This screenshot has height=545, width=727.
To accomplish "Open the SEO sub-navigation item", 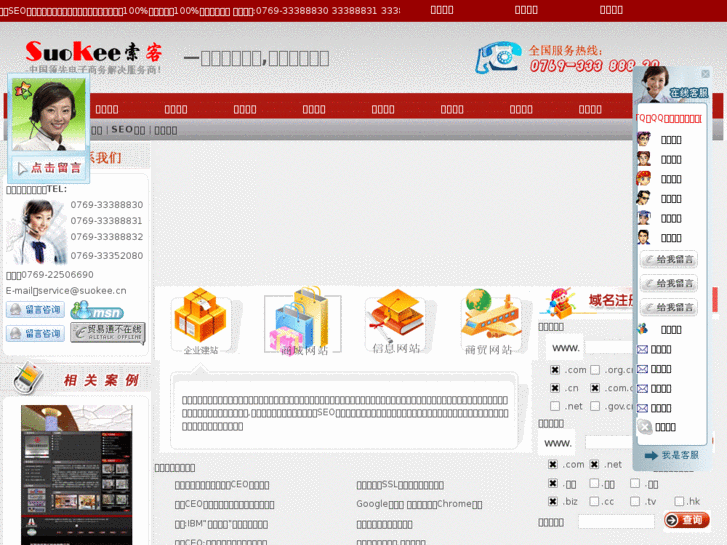I will [x=128, y=130].
